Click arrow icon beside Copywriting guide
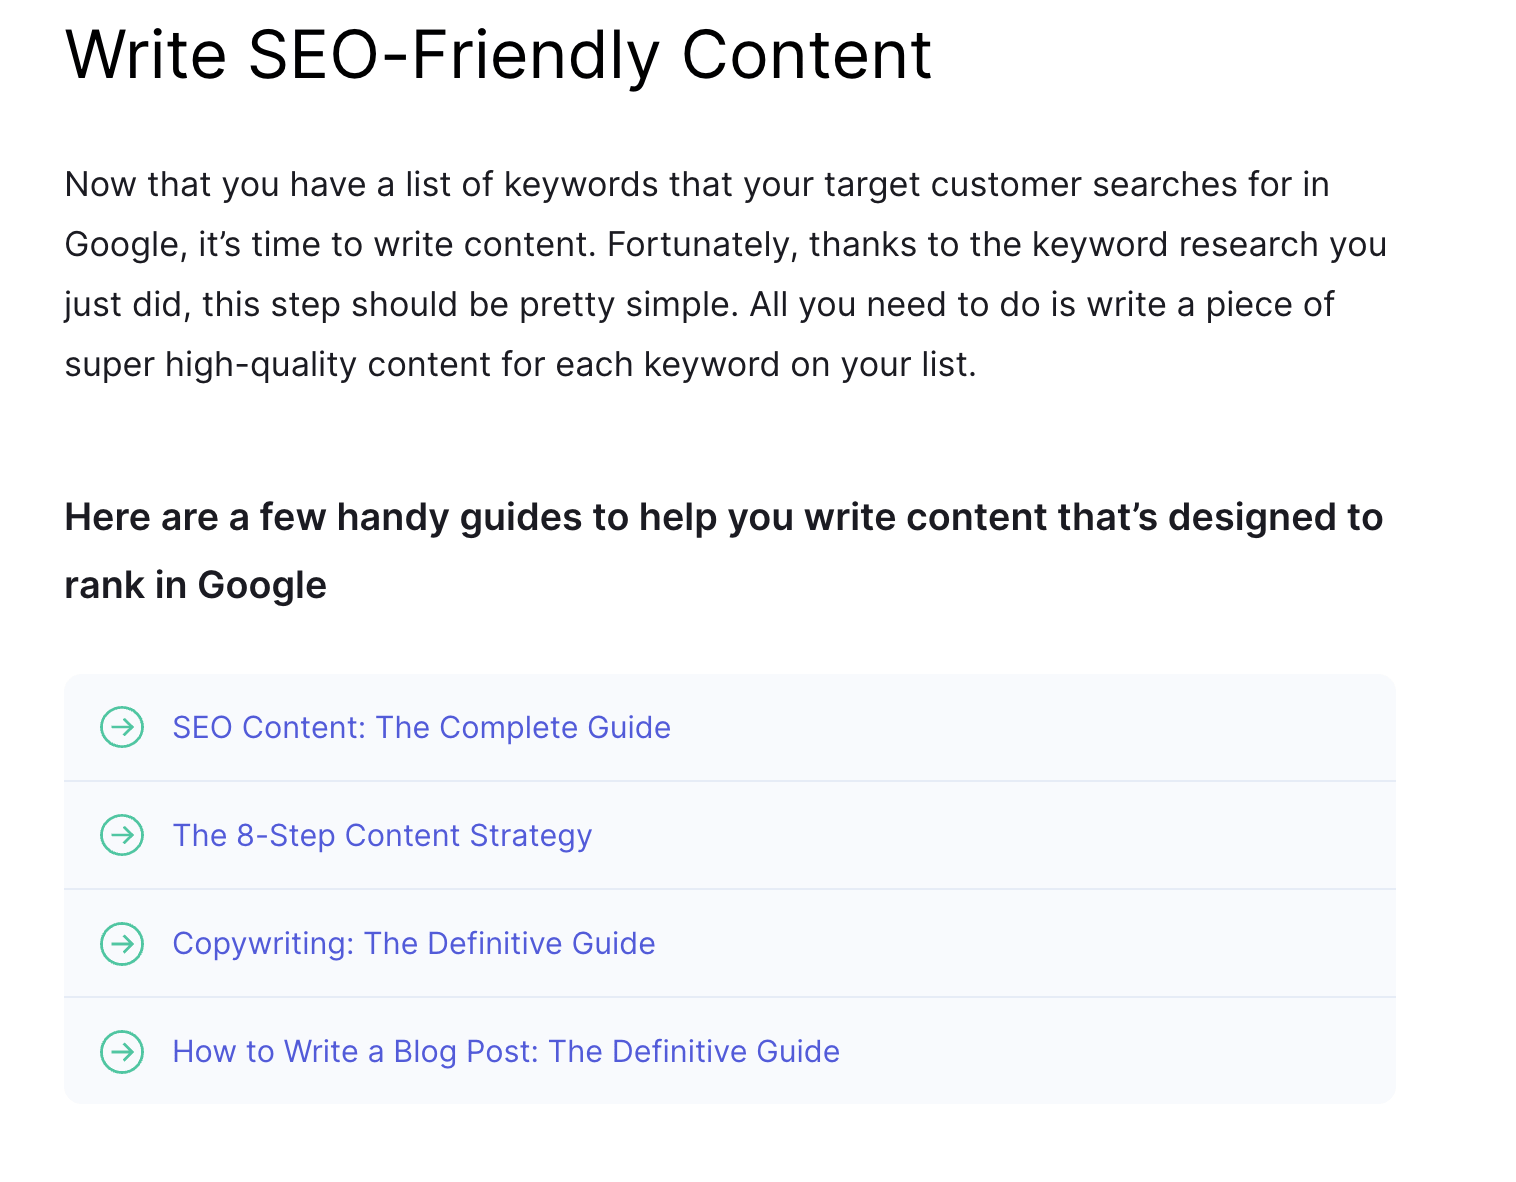Screen dimensions: 1516x1182 click(122, 943)
